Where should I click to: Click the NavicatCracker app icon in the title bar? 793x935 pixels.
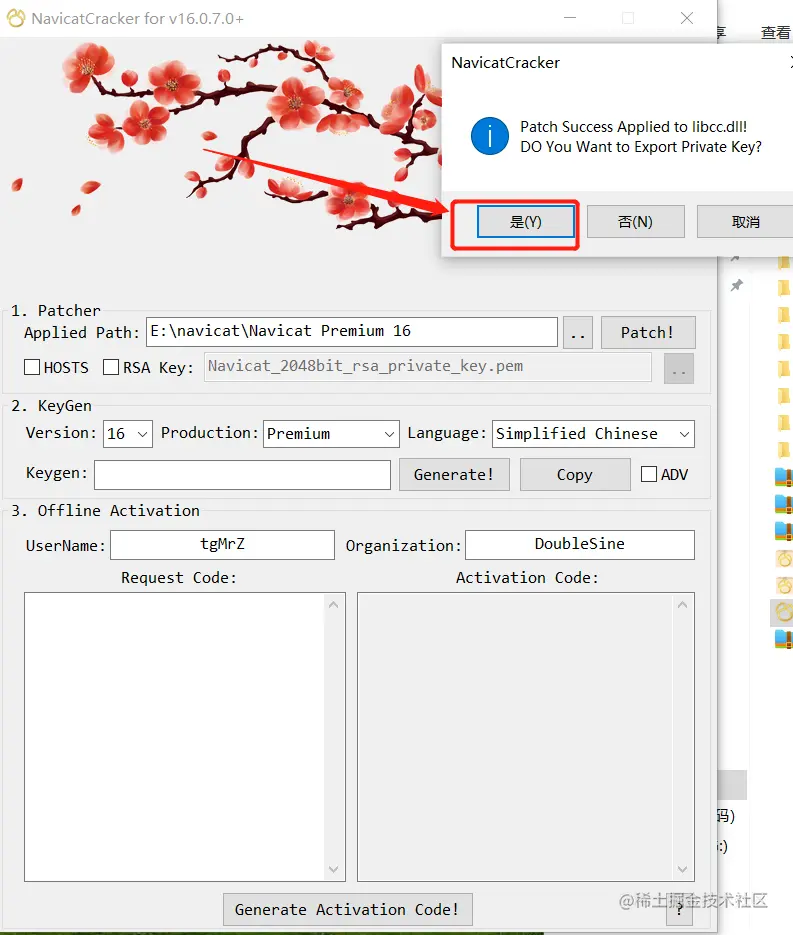coord(16,18)
